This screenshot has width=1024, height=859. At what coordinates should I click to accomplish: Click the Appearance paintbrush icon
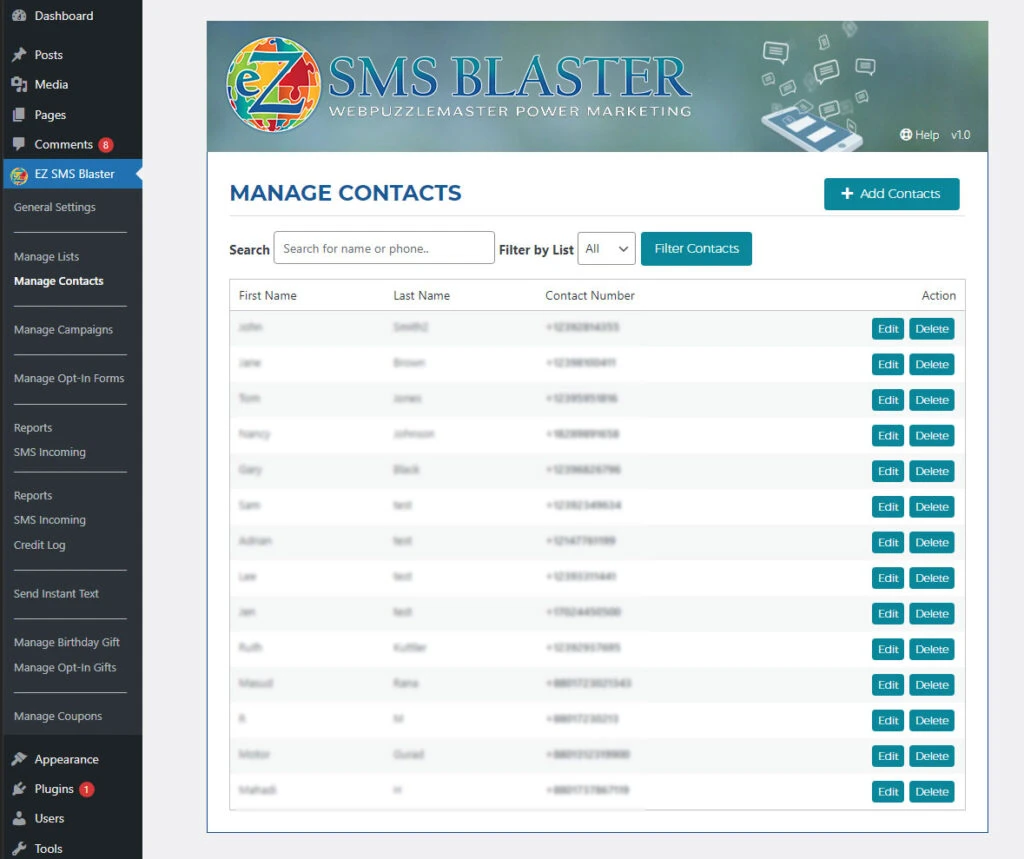tap(19, 759)
